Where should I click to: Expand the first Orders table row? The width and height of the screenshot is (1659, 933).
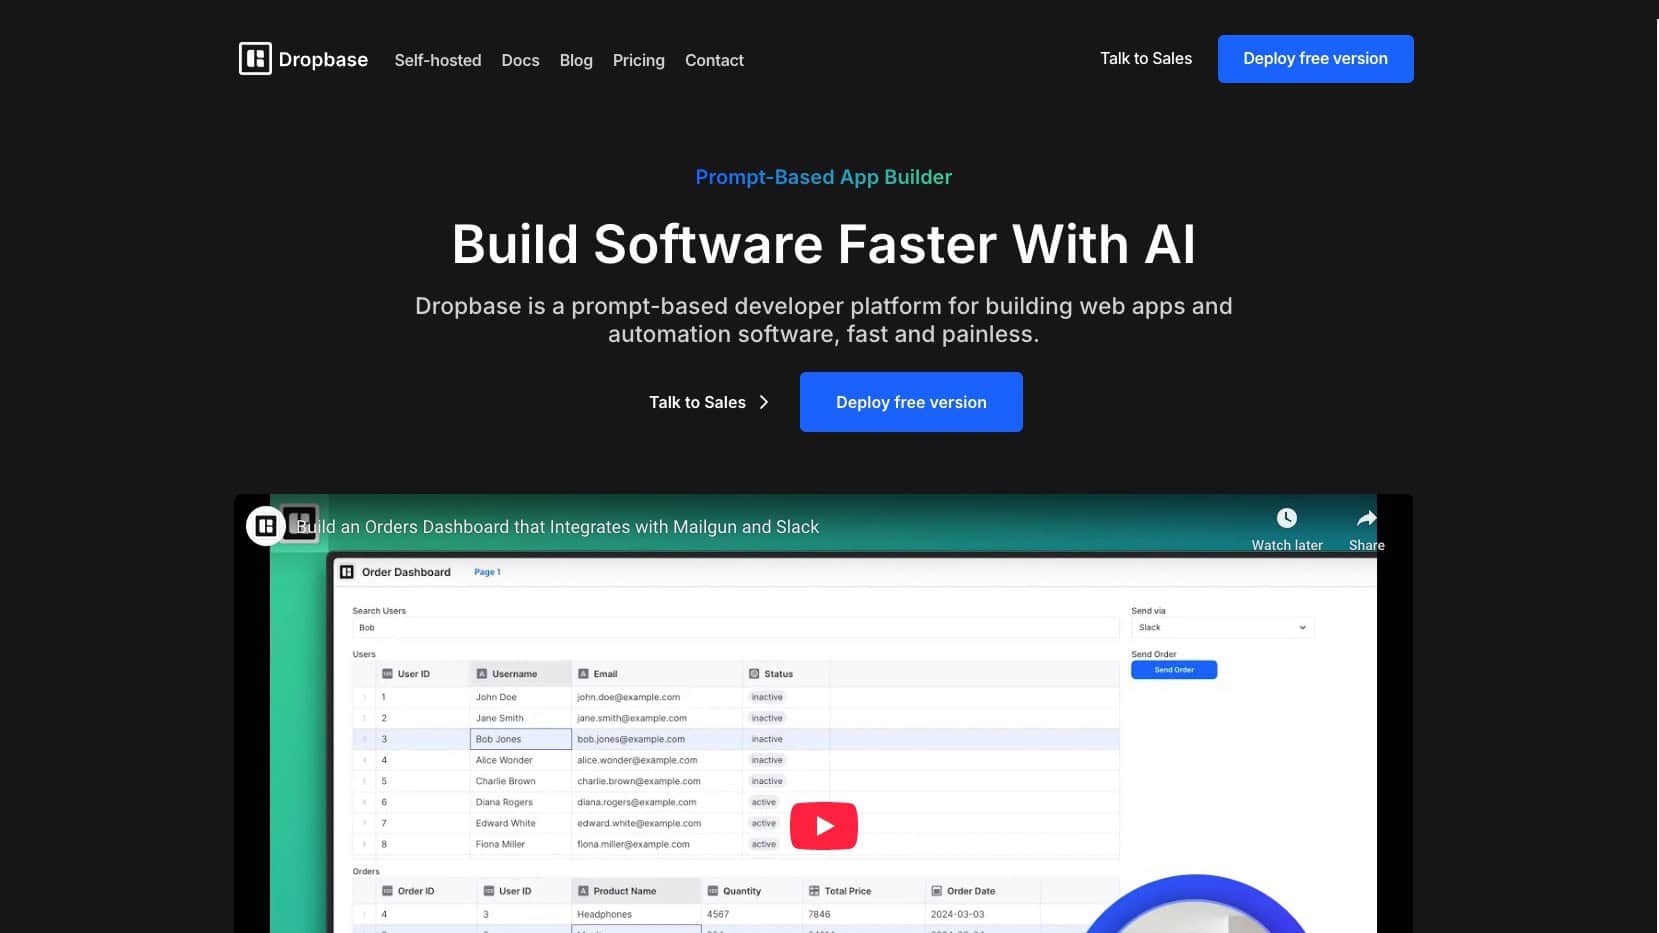363,913
